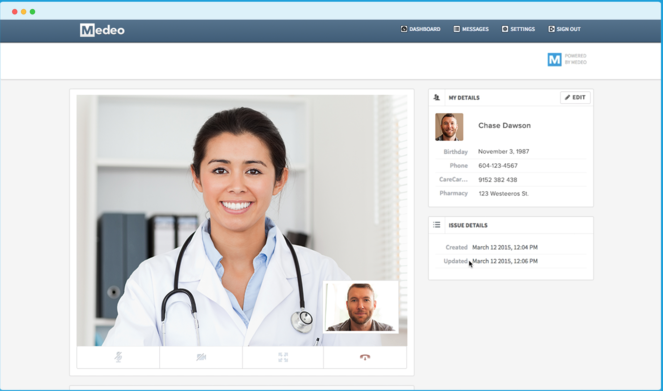Open Settings in the top navigation
Screen dimensions: 663x391
[518, 29]
